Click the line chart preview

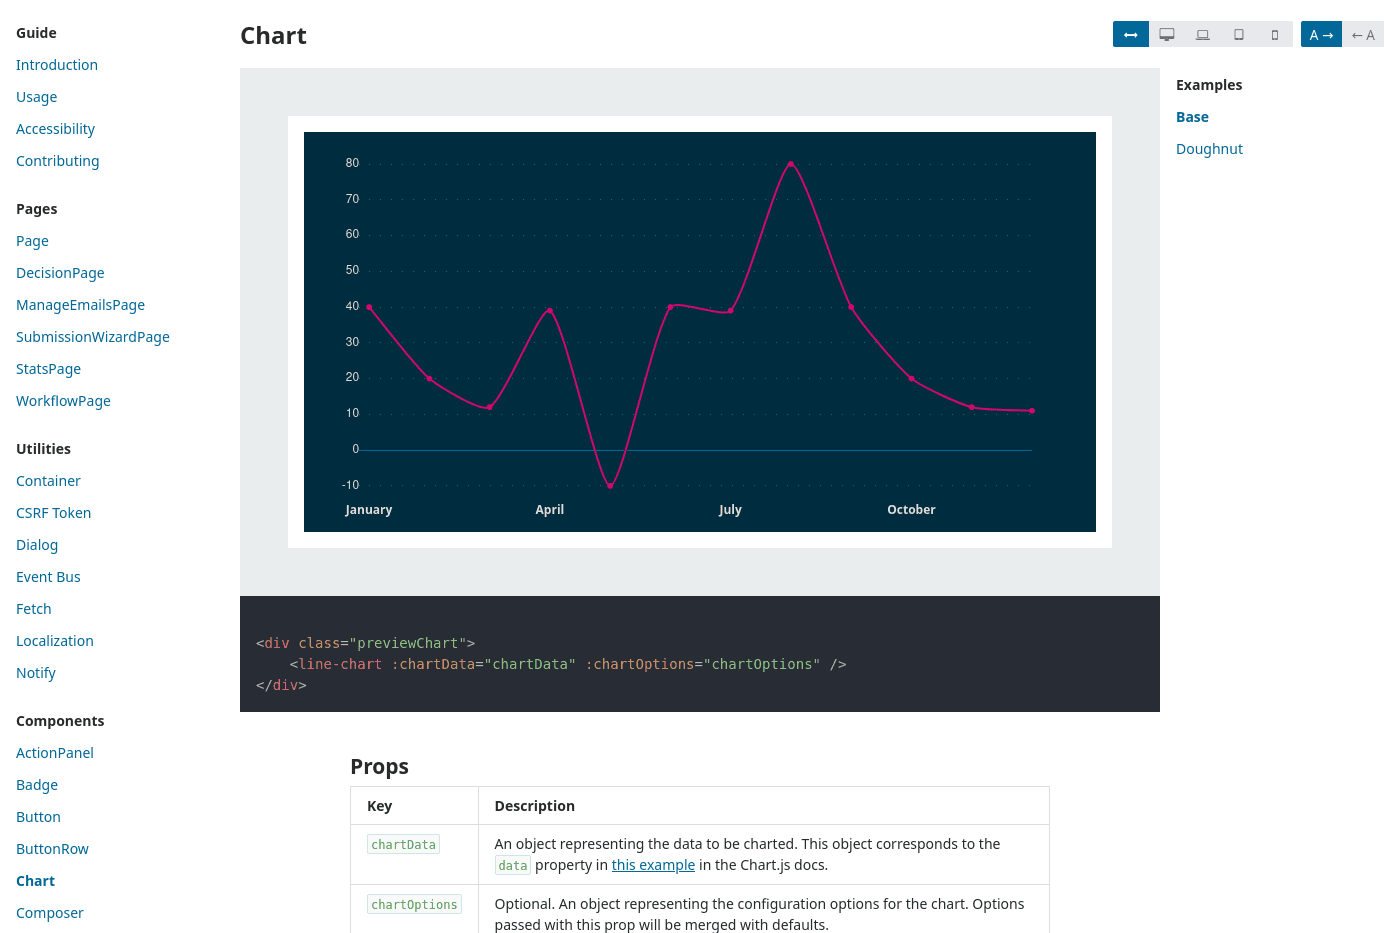pyautogui.click(x=699, y=330)
